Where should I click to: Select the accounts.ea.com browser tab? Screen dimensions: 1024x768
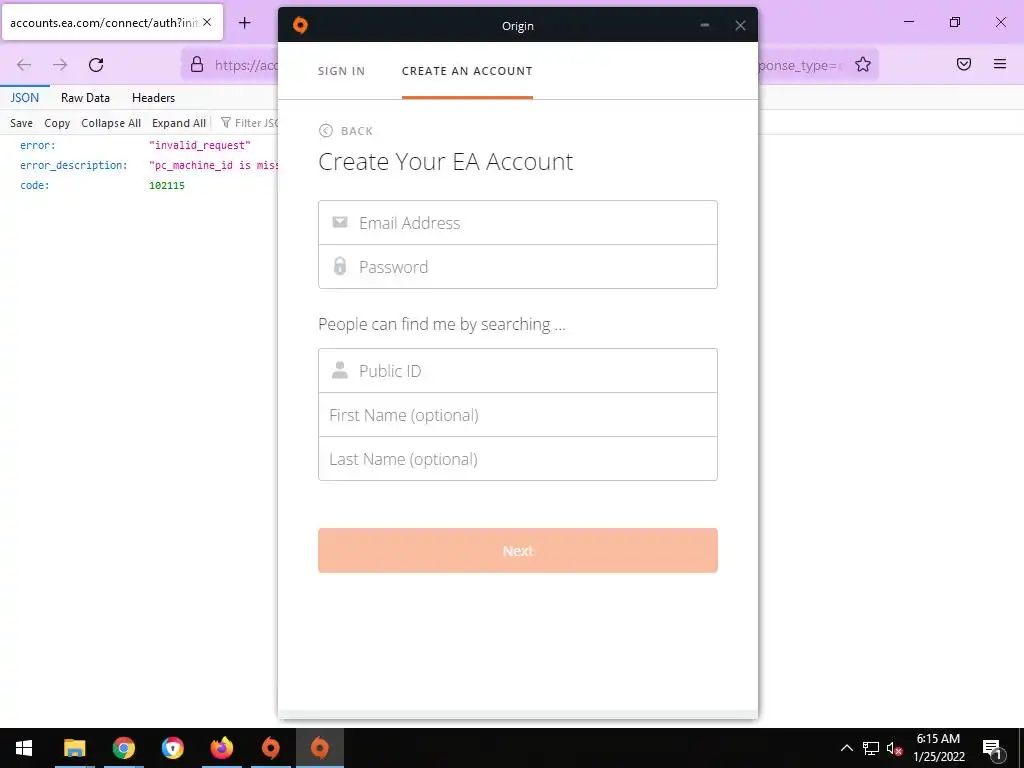tap(112, 22)
